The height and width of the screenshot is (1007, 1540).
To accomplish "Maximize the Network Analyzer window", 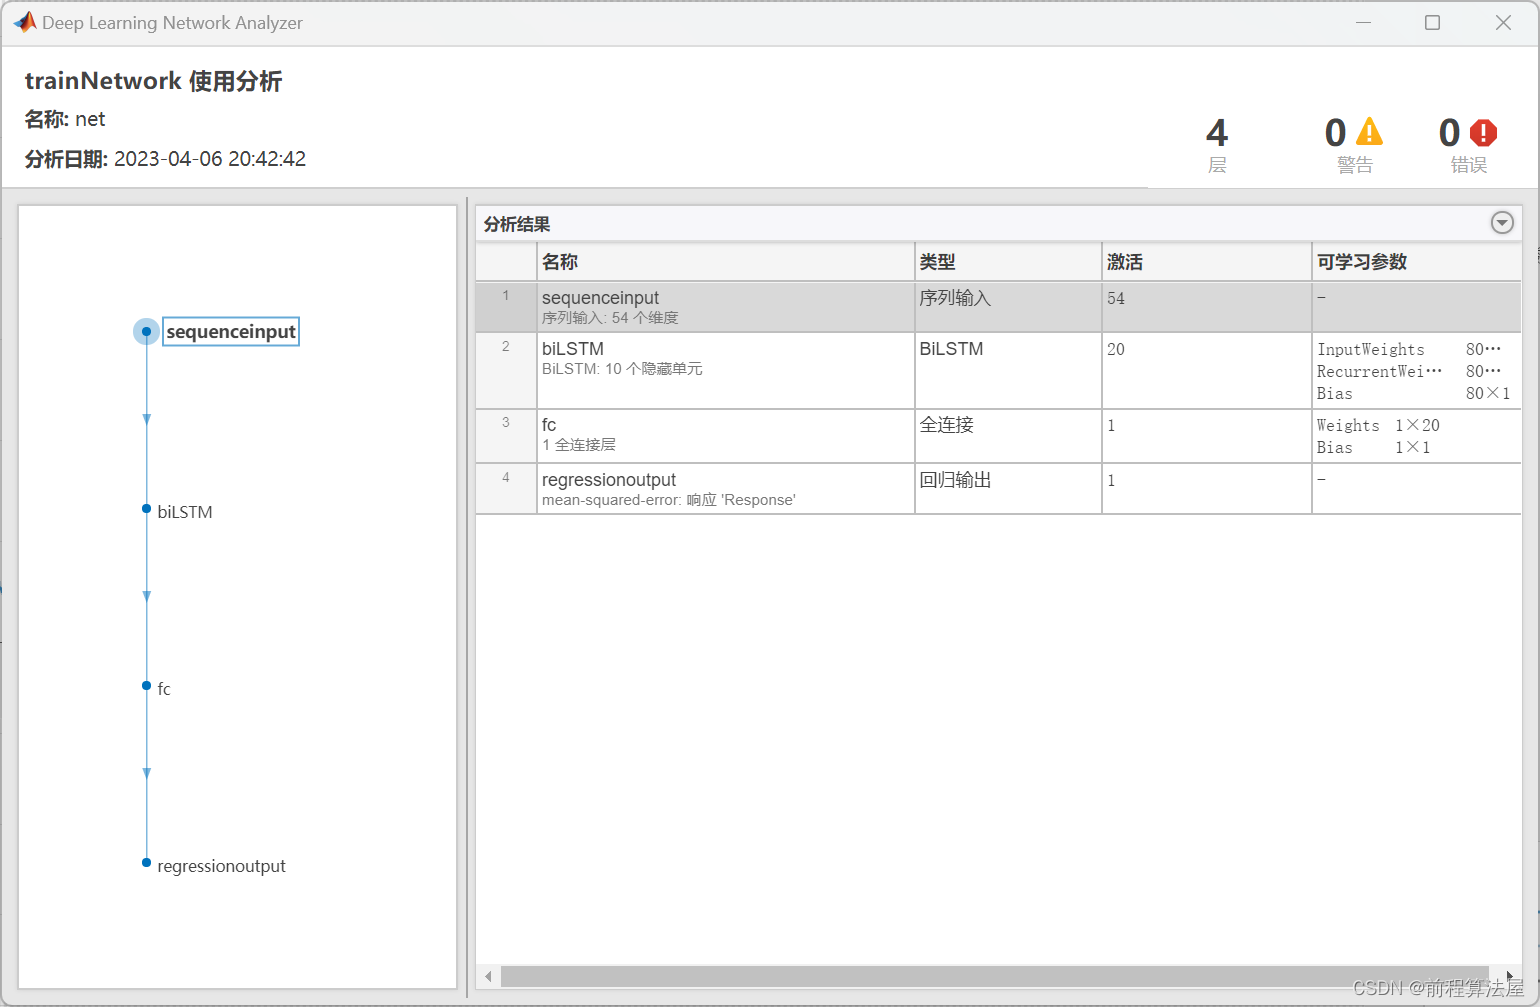I will (x=1432, y=22).
